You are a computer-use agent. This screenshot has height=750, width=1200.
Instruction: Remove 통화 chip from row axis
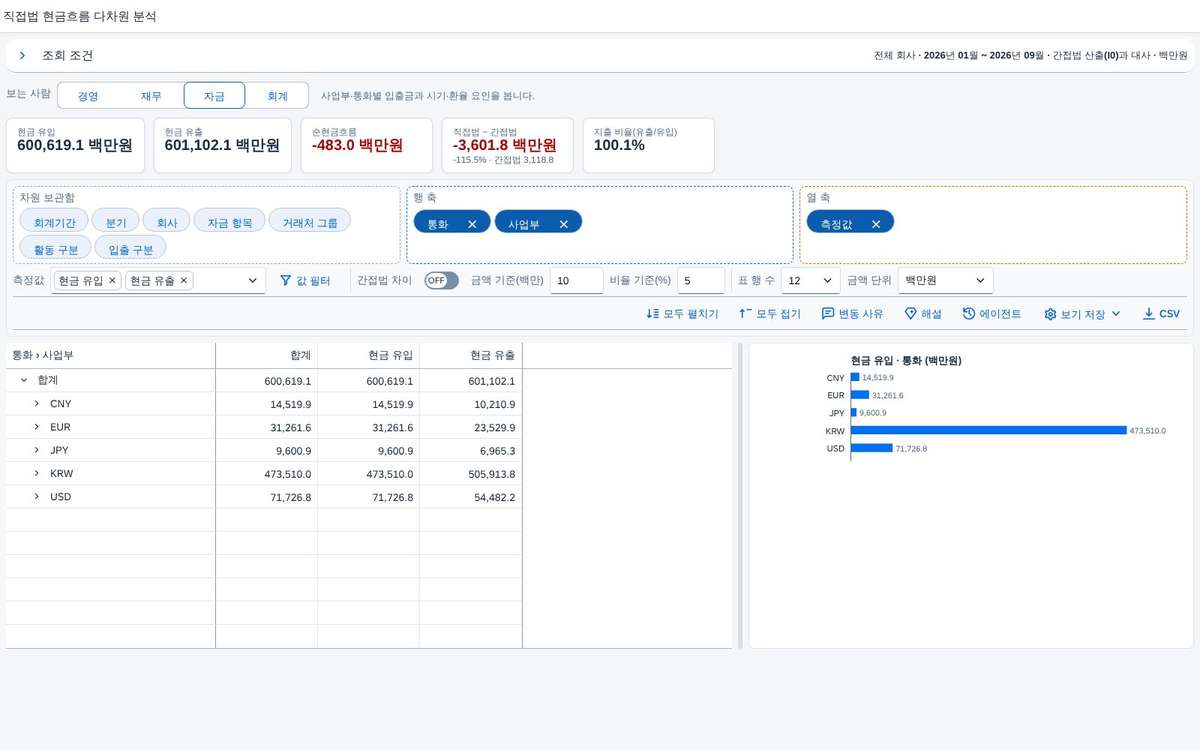[x=472, y=224]
